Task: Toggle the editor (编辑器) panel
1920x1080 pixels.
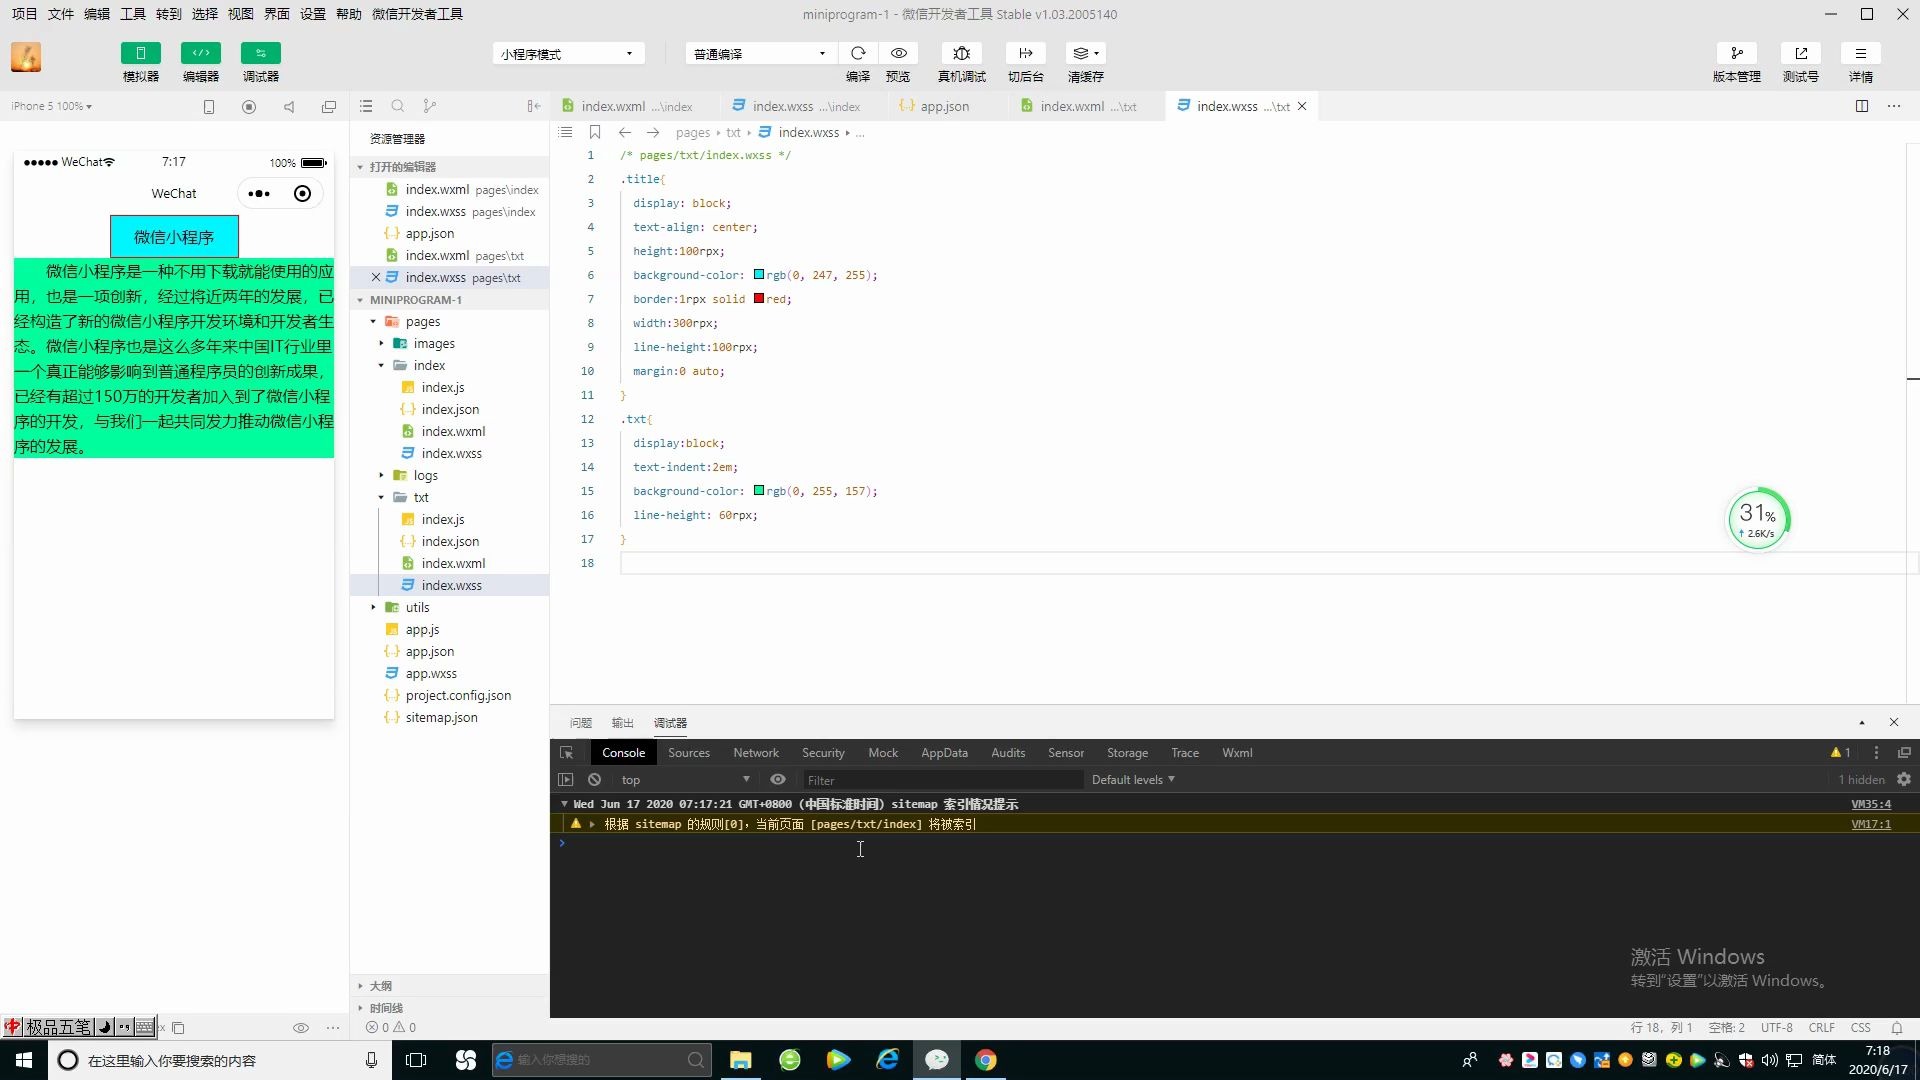Action: tap(201, 54)
